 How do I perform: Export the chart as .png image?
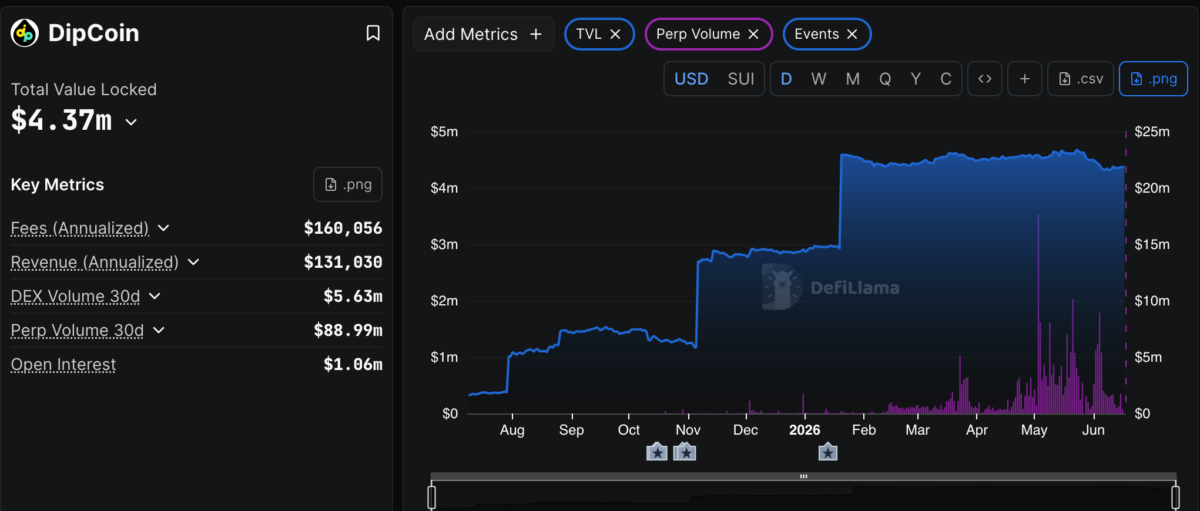(x=1153, y=79)
